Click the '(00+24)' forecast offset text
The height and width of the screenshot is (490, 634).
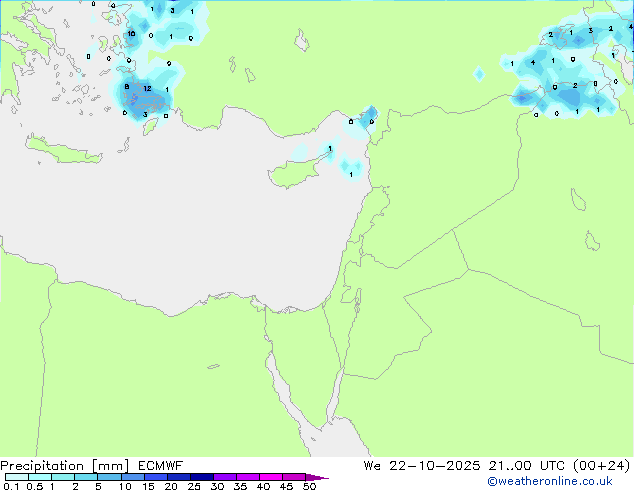(x=601, y=466)
